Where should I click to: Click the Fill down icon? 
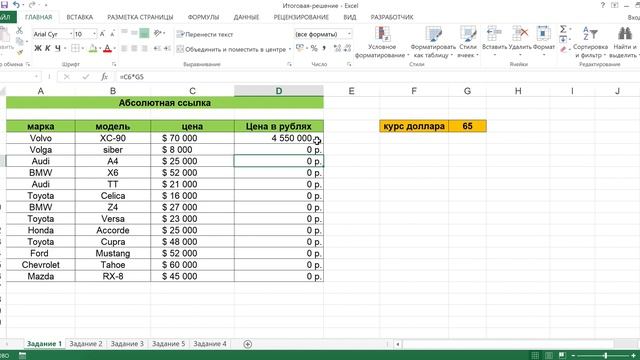click(563, 39)
